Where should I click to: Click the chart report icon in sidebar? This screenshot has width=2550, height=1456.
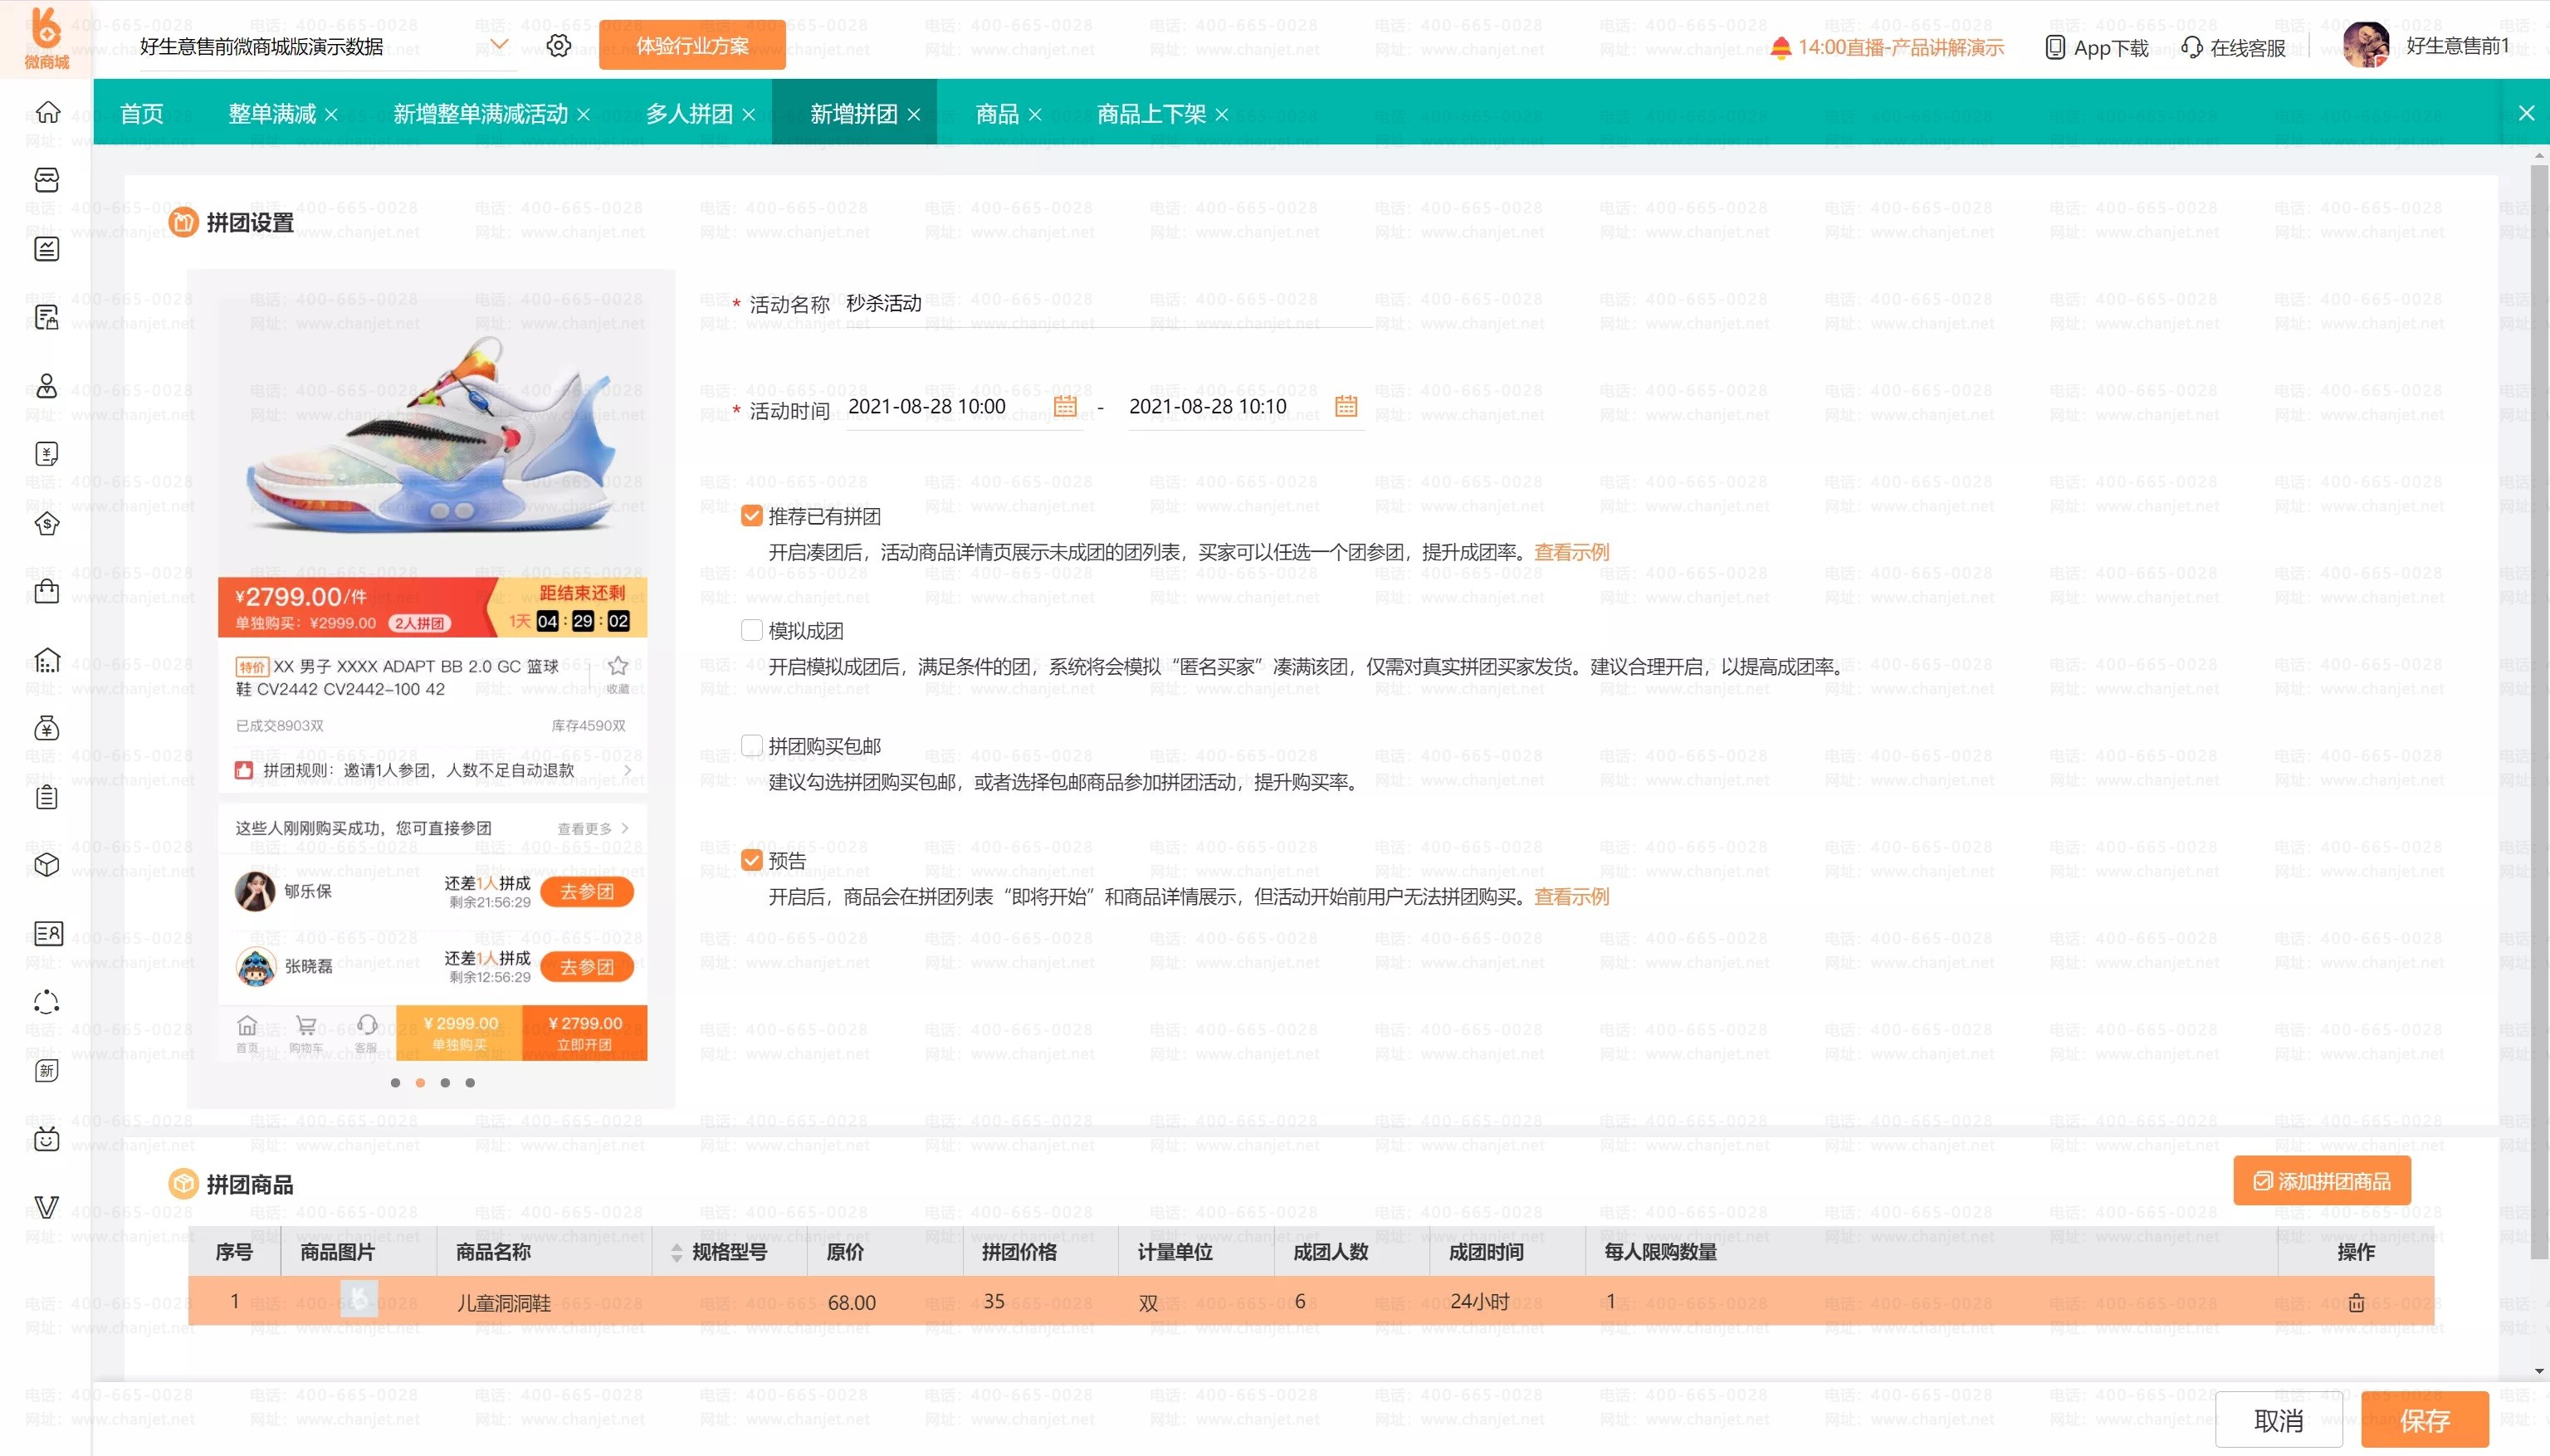click(x=47, y=249)
